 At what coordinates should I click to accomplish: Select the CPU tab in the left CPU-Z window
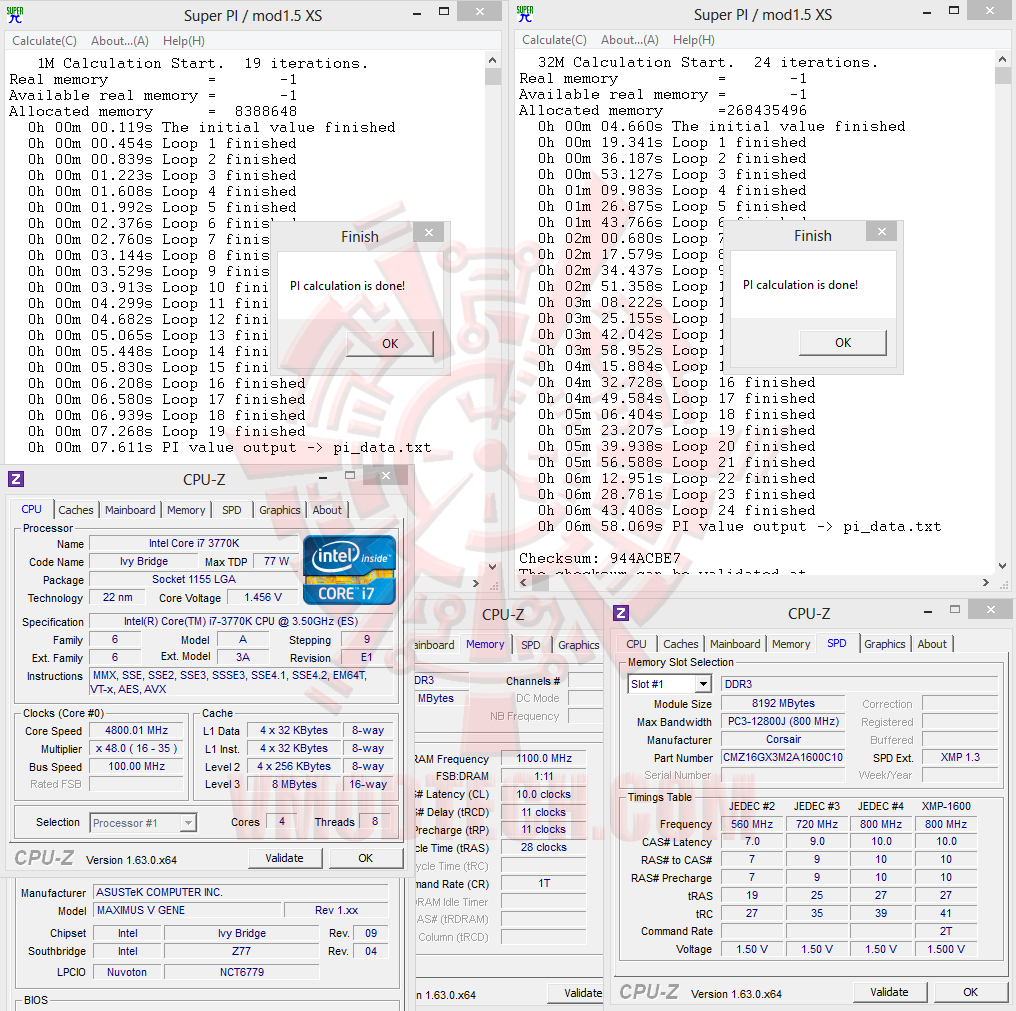(31, 509)
